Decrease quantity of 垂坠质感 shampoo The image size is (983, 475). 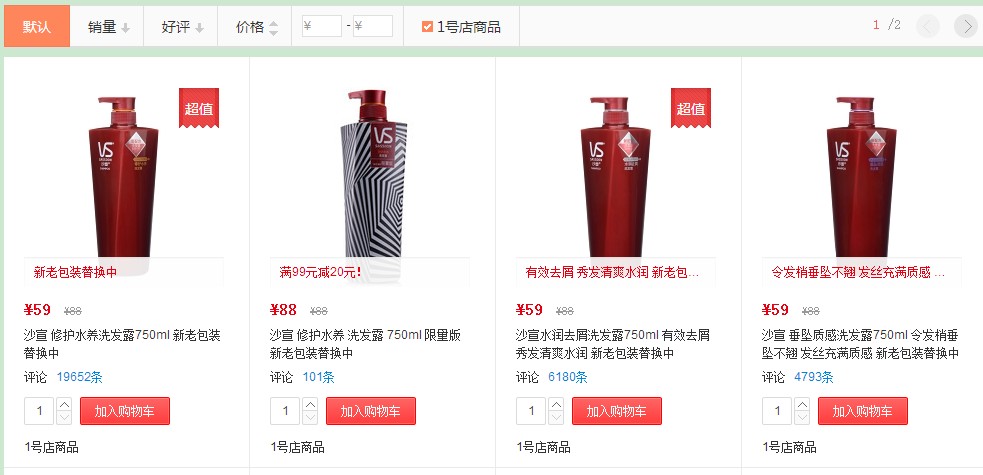coord(802,418)
